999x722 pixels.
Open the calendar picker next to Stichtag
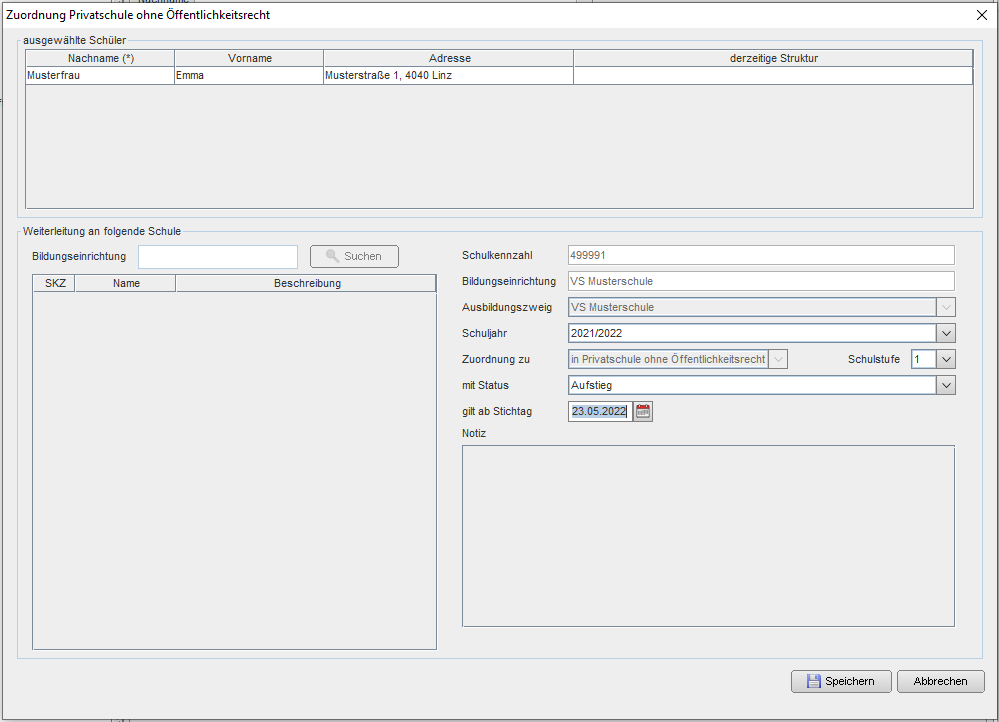pyautogui.click(x=643, y=411)
